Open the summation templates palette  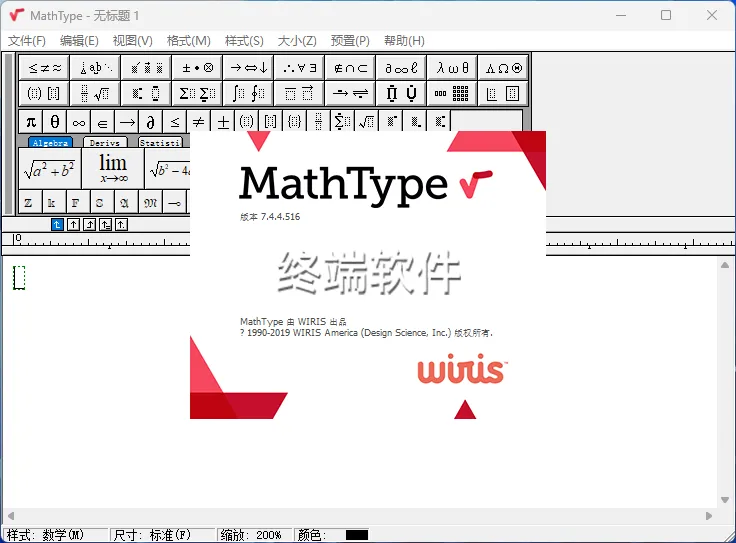198,93
